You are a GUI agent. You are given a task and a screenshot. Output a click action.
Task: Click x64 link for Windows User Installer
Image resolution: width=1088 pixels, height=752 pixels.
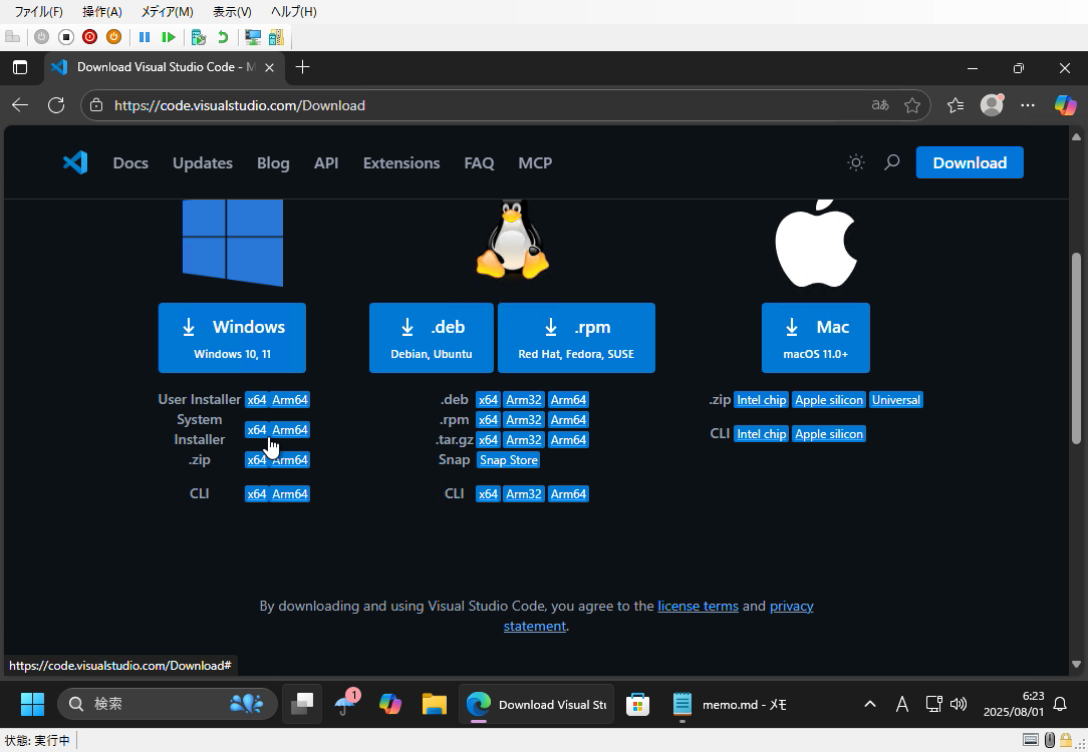click(x=256, y=400)
